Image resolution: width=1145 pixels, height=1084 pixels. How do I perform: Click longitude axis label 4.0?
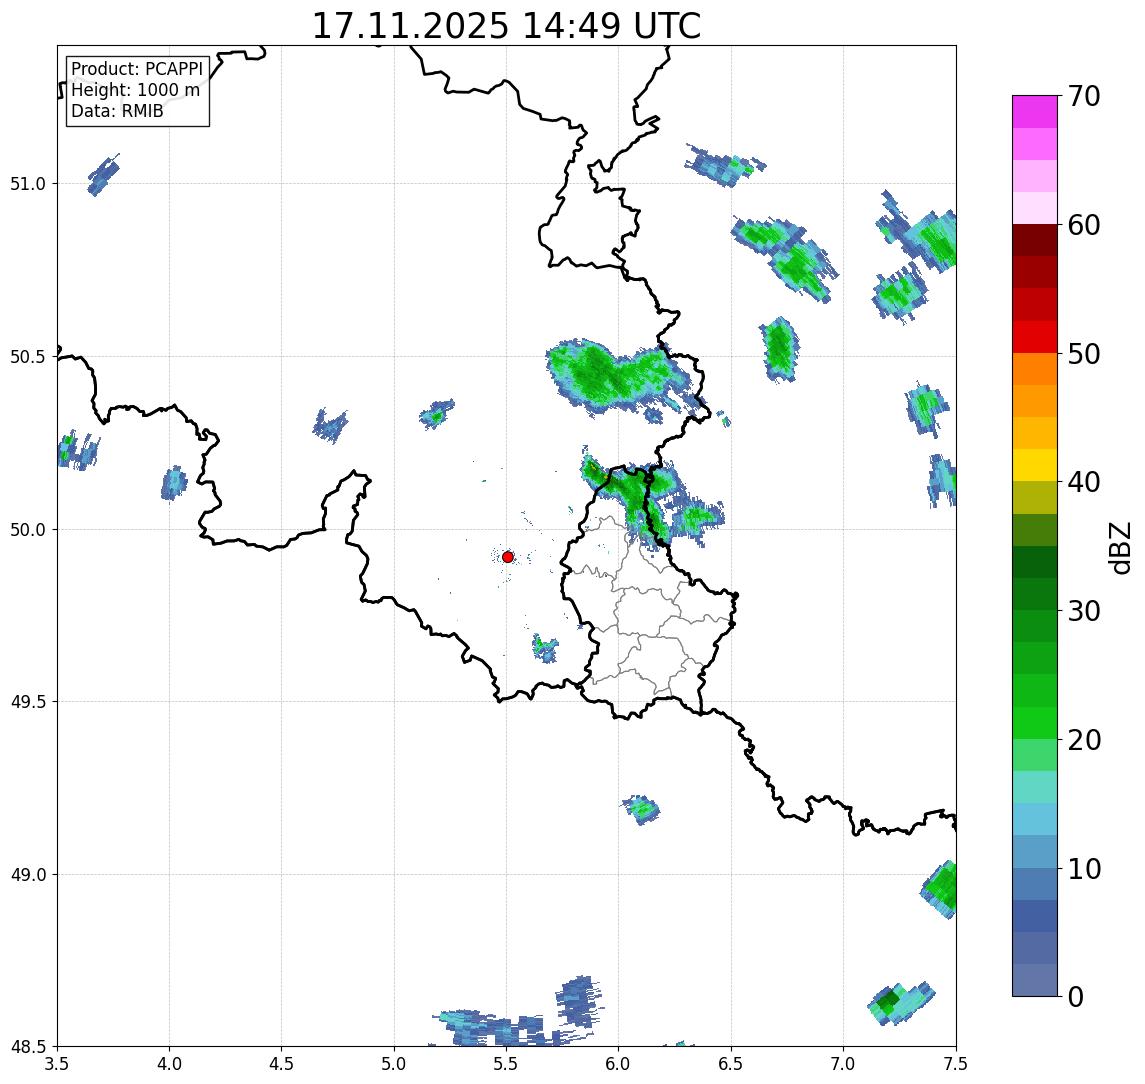[x=169, y=1063]
